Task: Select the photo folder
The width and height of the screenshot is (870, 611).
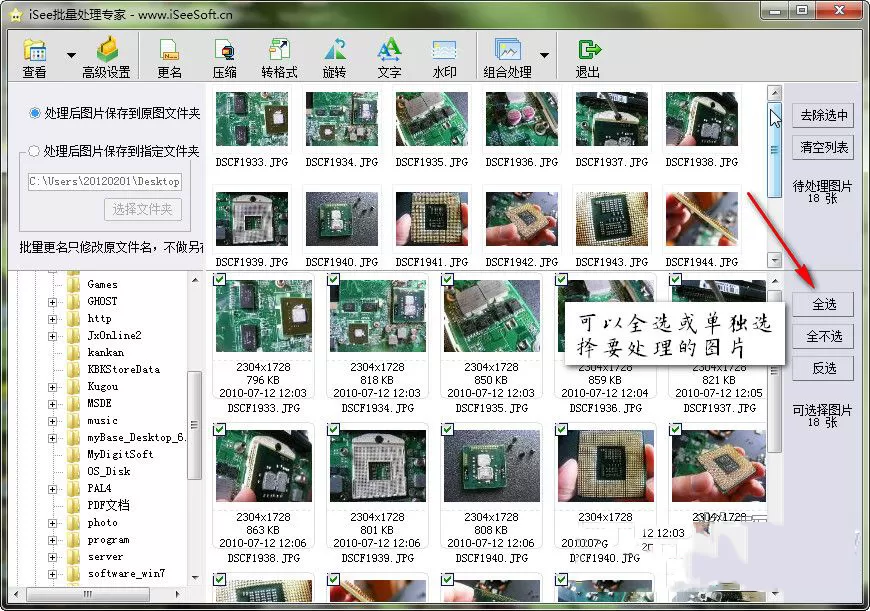Action: (103, 523)
